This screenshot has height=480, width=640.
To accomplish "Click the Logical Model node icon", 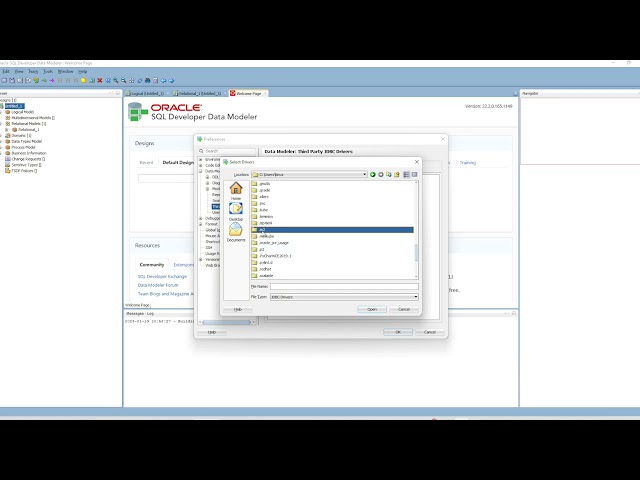I will tap(7, 112).
